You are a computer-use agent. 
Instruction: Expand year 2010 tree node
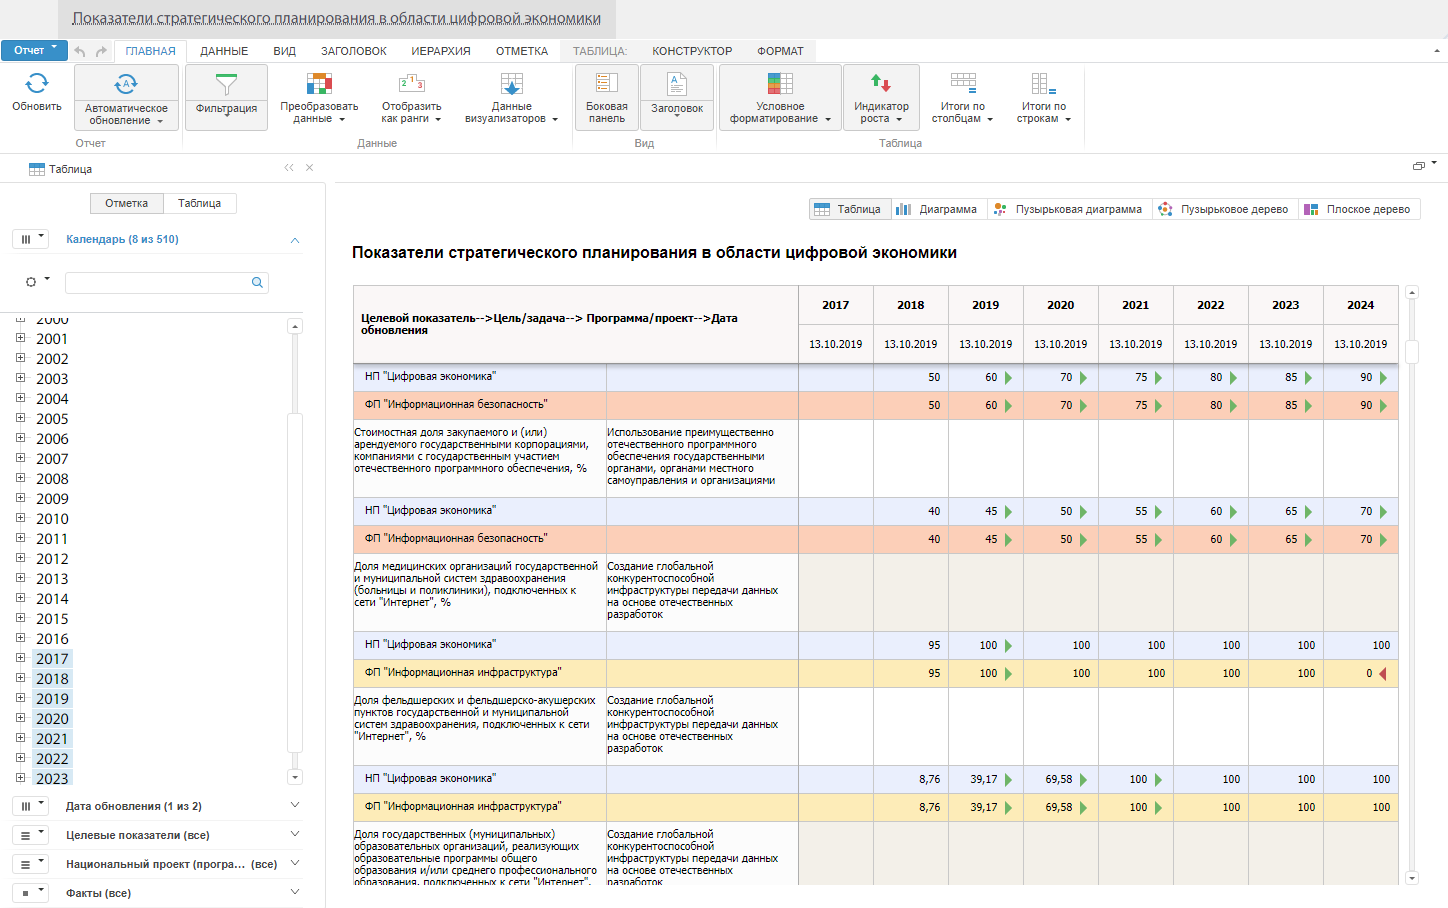[x=20, y=518]
